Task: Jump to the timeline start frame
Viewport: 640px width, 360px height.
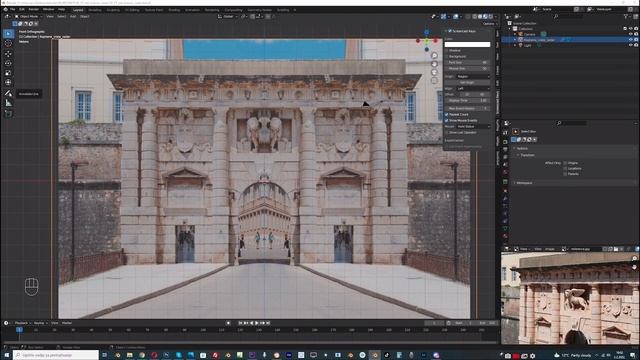Action: tap(240, 323)
